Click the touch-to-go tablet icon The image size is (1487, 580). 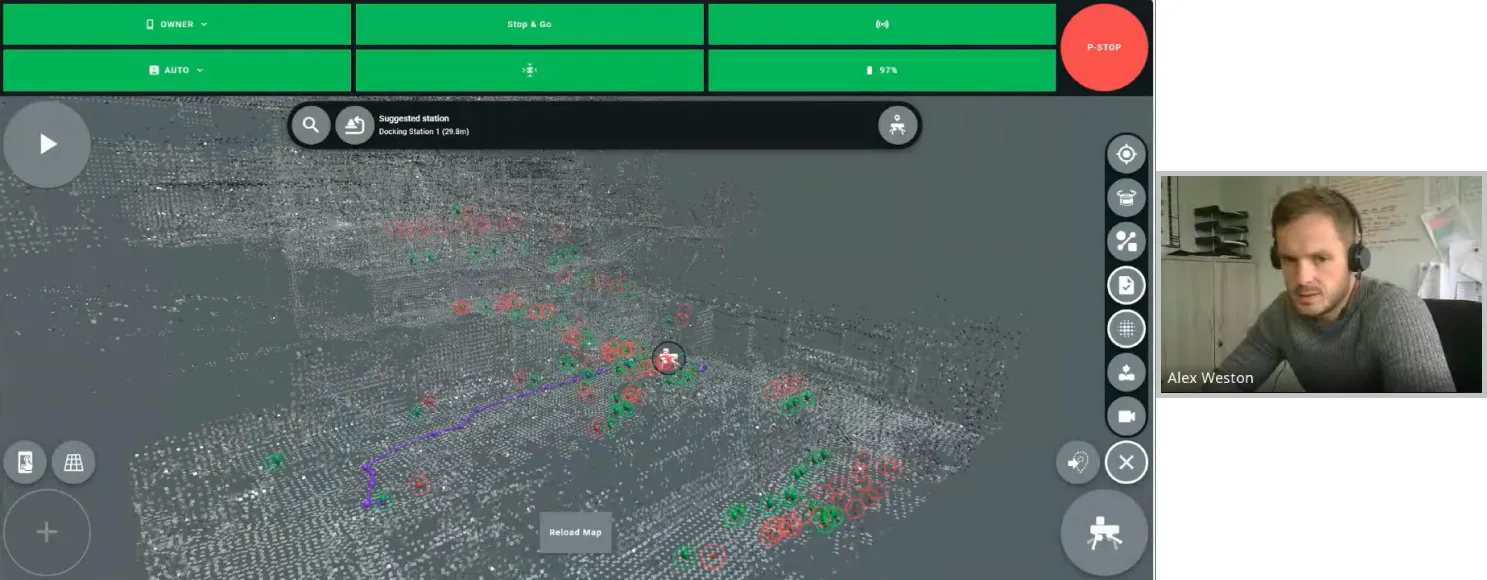(25, 462)
